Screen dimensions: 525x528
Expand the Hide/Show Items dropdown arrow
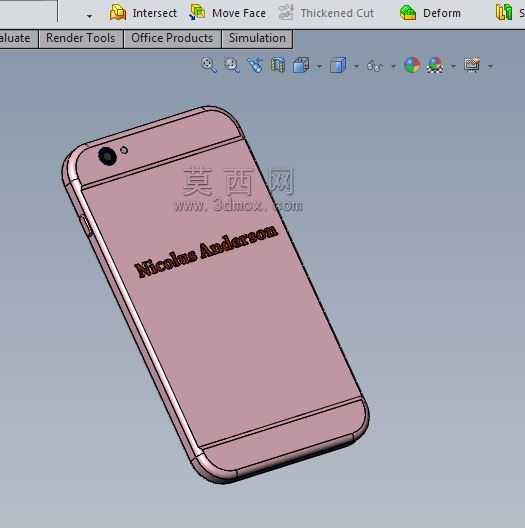coord(393,66)
